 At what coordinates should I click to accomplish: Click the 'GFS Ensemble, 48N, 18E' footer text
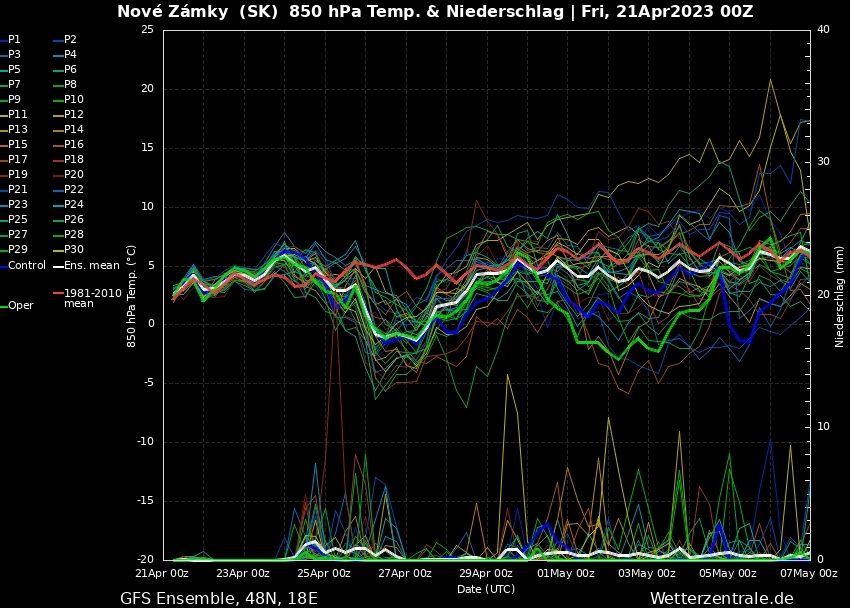tap(218, 598)
